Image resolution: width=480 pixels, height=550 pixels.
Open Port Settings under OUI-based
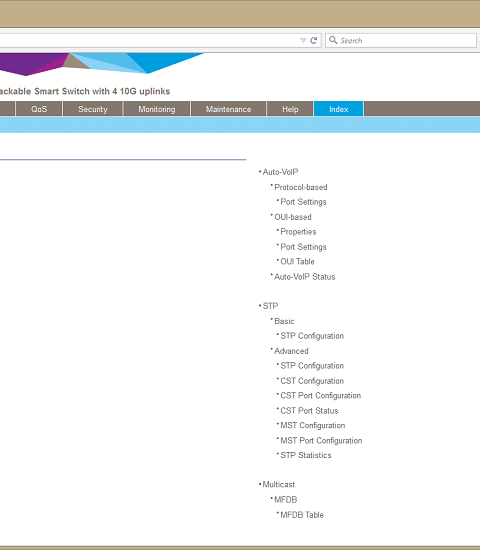[x=304, y=247]
